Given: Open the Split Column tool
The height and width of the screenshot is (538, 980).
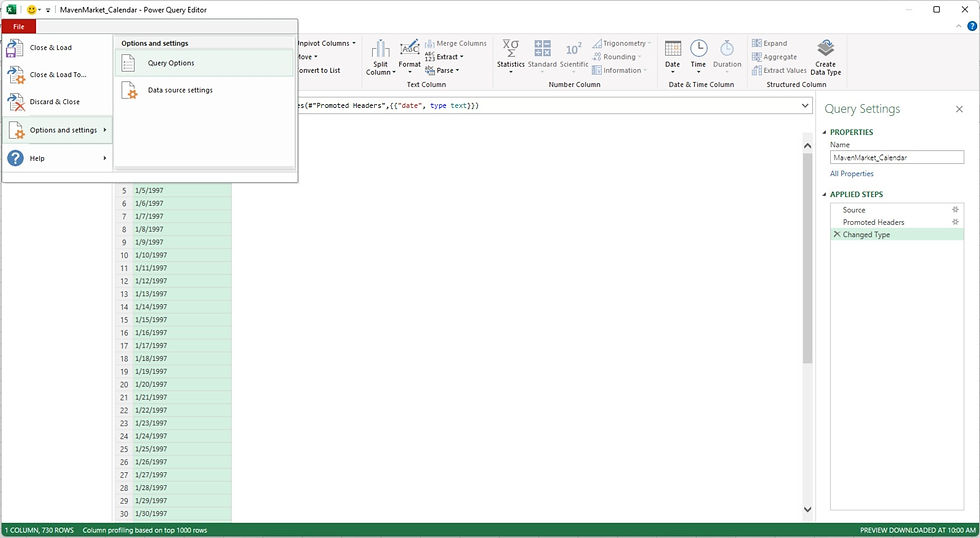Looking at the screenshot, I should (381, 57).
